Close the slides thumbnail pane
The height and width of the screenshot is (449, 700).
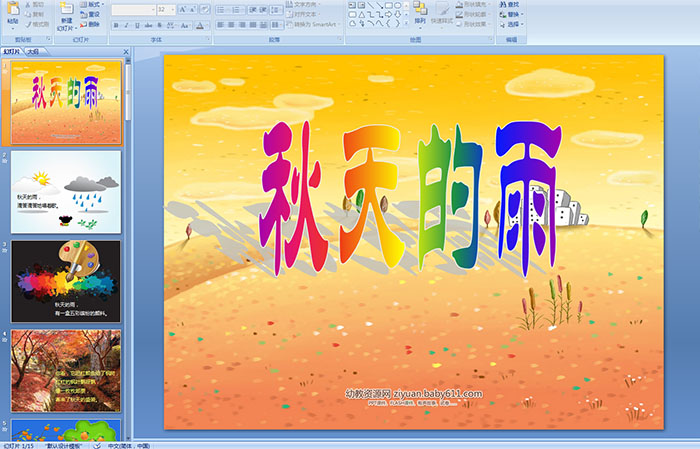[126, 52]
